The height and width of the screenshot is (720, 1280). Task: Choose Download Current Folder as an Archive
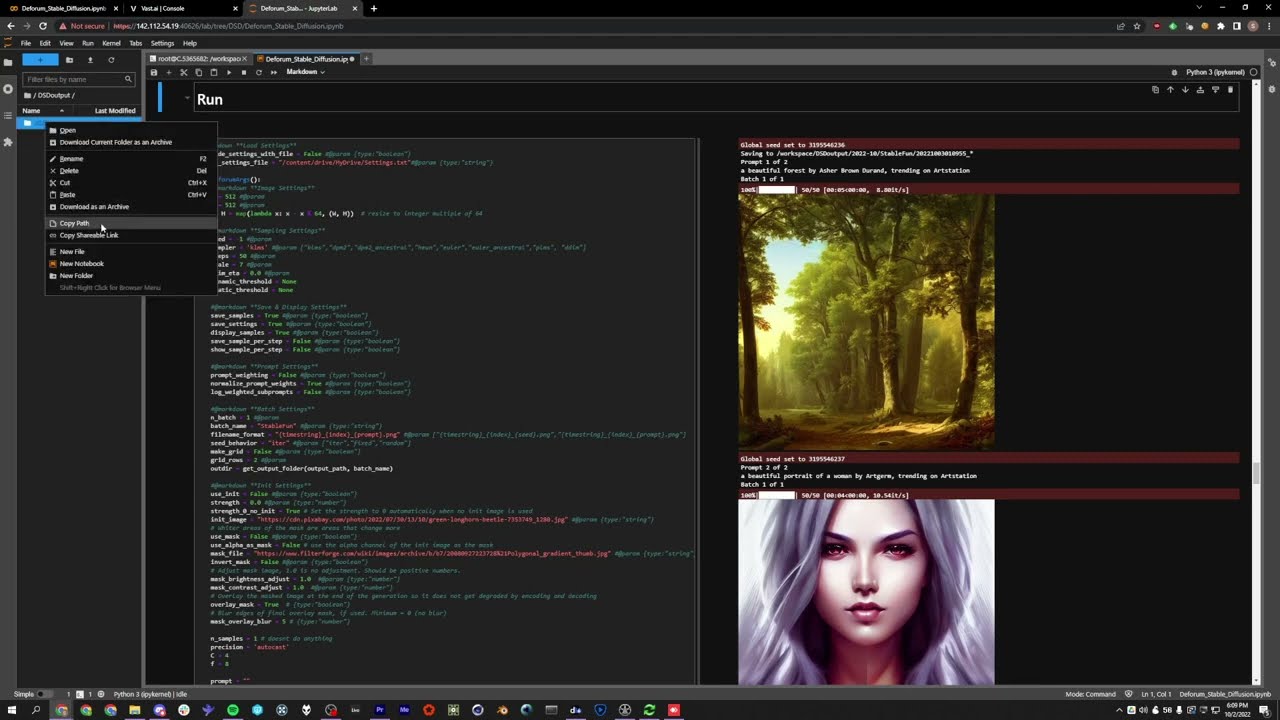pos(131,142)
